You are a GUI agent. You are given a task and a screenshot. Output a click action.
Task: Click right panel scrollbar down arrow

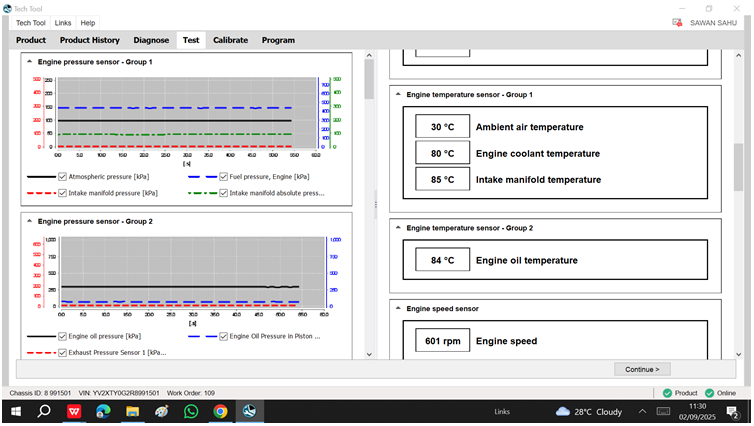click(739, 354)
